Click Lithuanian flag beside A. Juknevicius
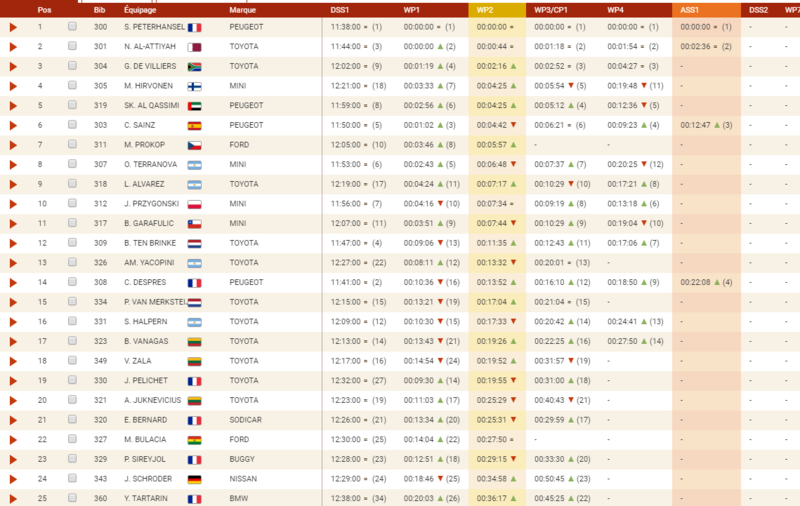 (194, 401)
